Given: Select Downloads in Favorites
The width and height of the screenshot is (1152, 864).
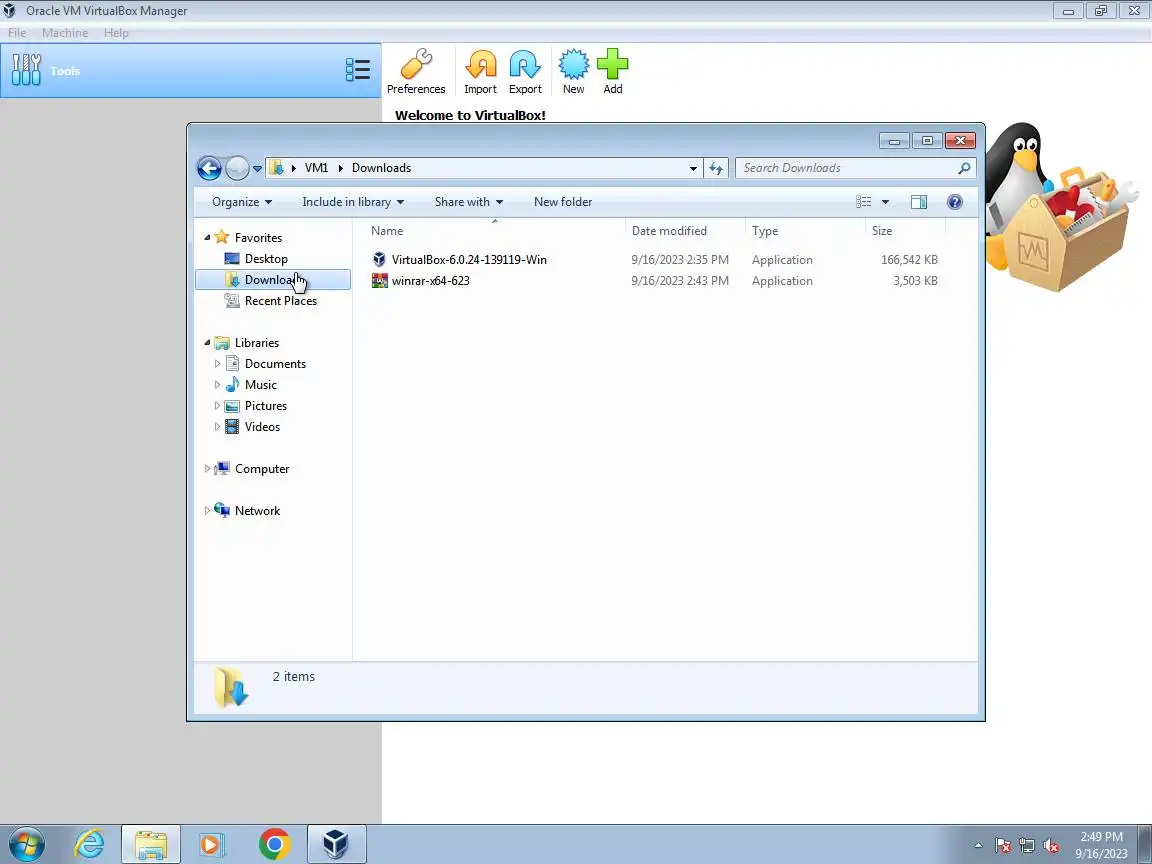Looking at the screenshot, I should (273, 280).
